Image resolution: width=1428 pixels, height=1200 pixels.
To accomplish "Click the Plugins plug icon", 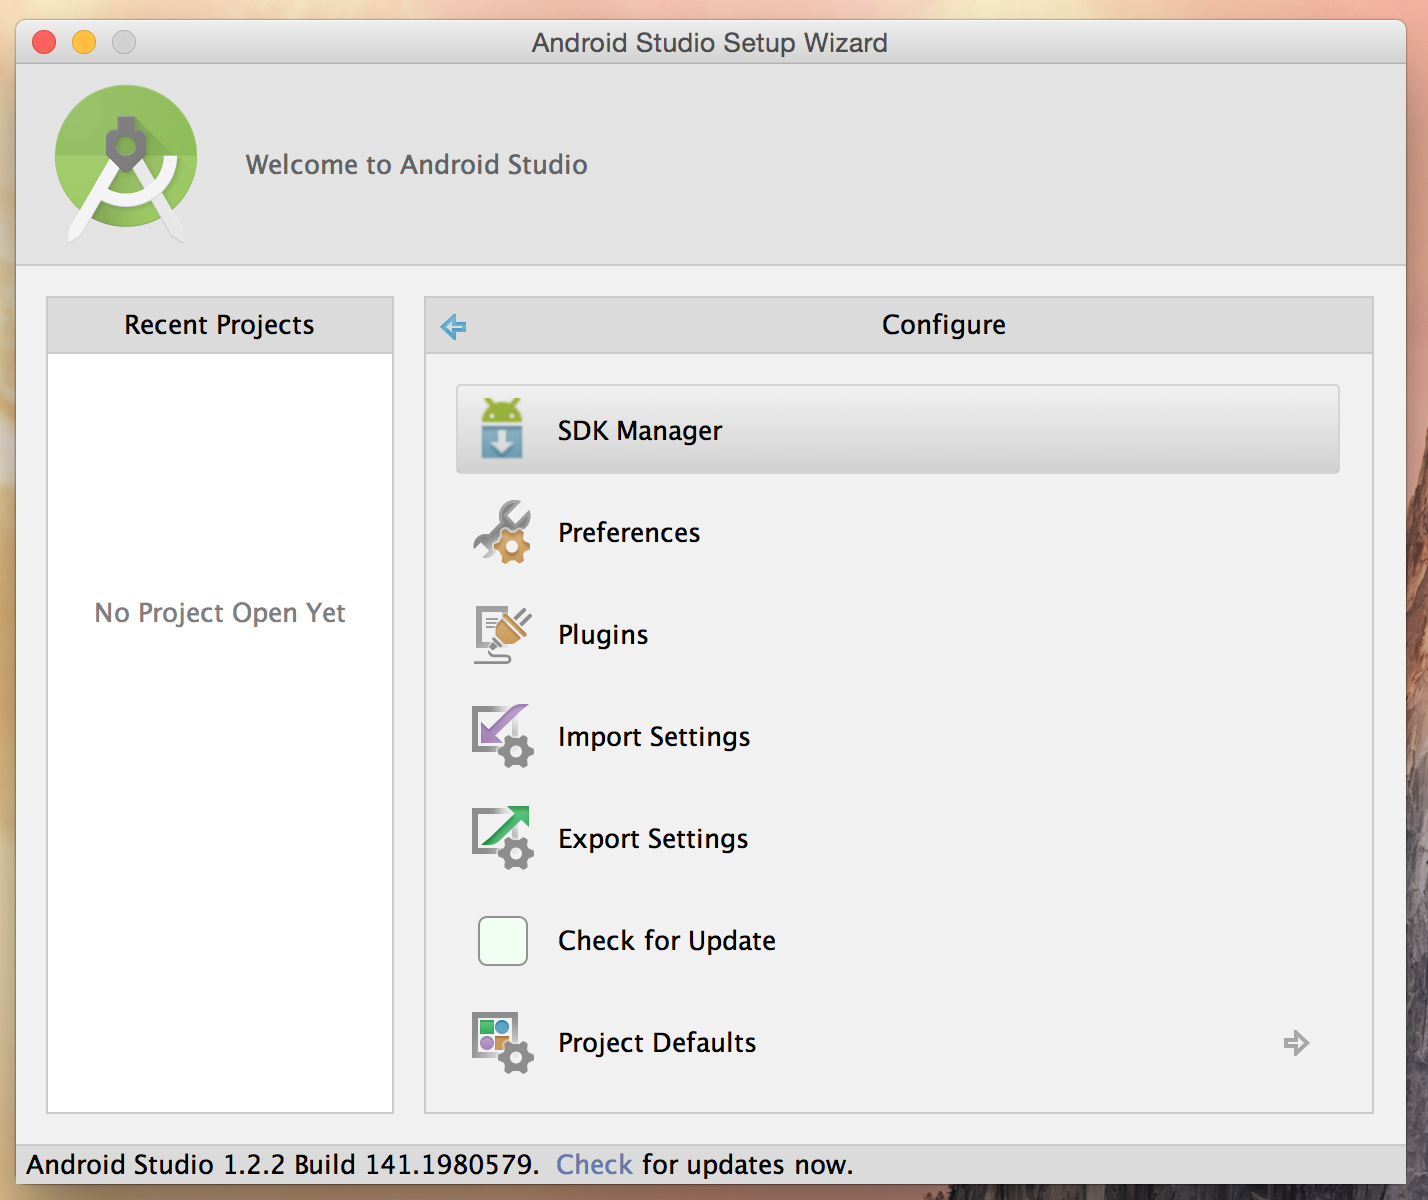I will click(502, 634).
